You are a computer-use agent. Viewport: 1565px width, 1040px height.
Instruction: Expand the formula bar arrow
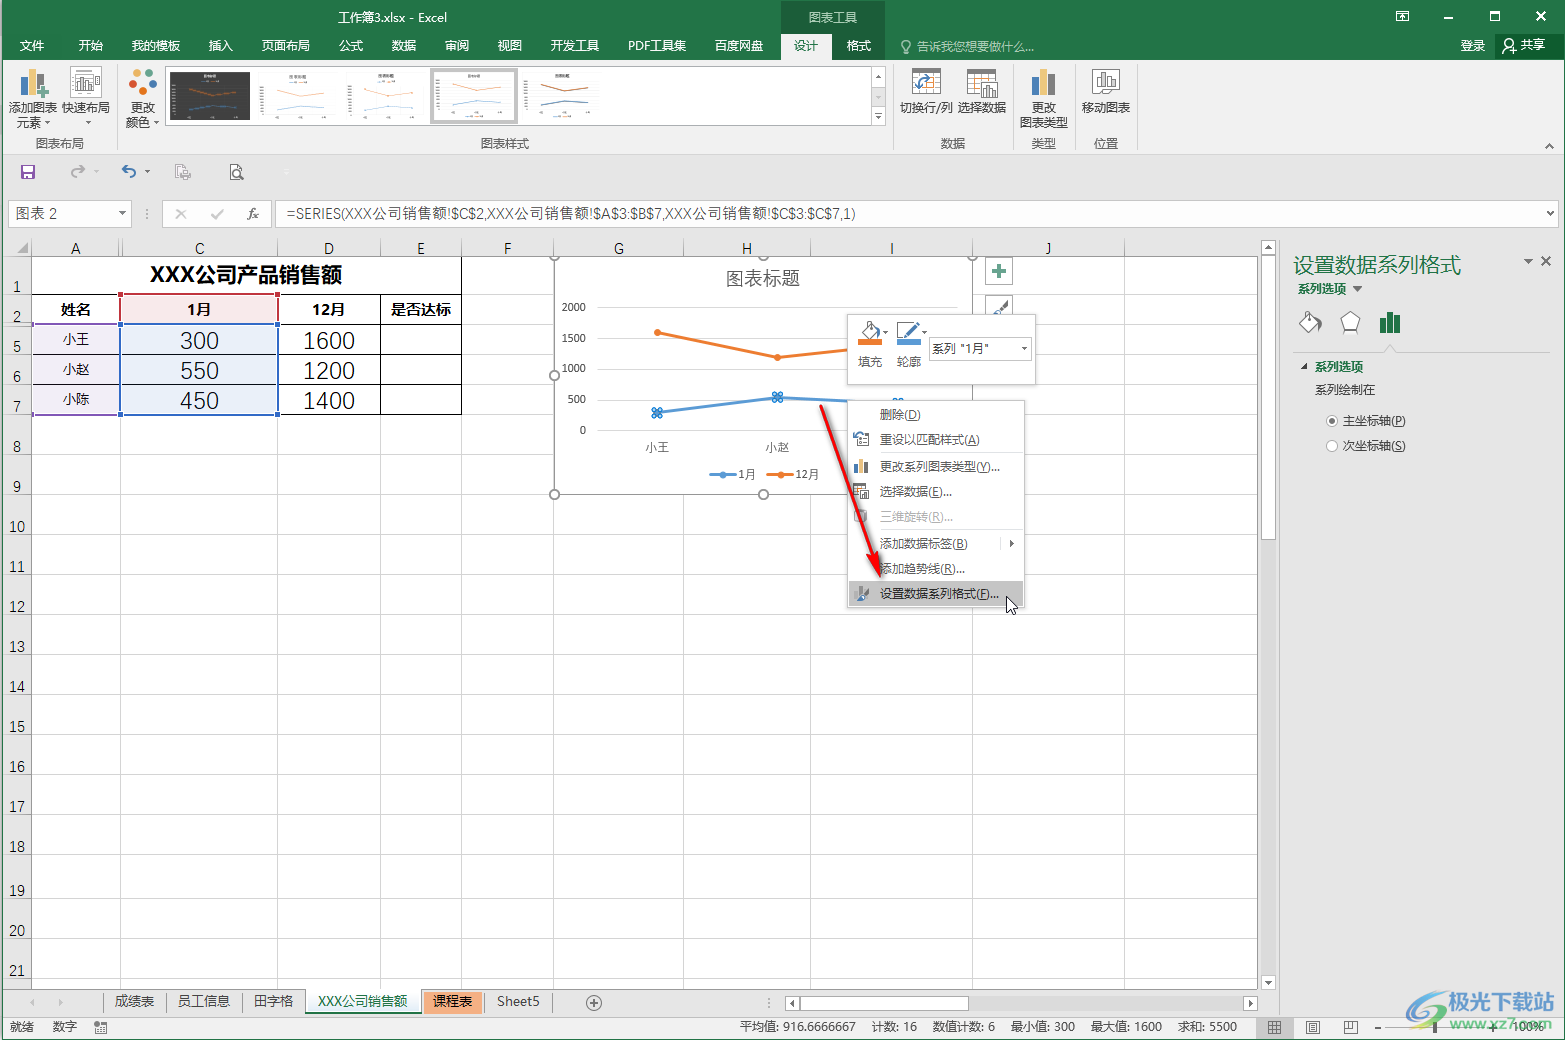[x=1550, y=213]
